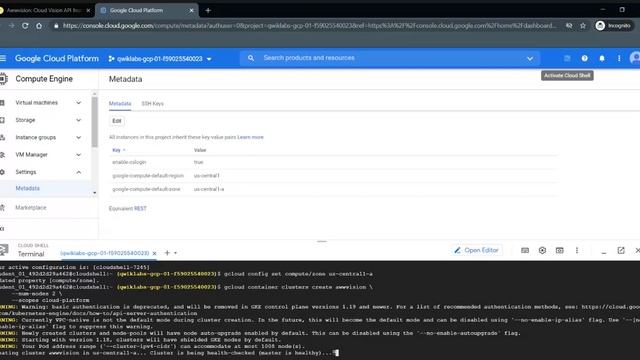Click the browser address bar URL
640x360 pixels.
click(309, 26)
